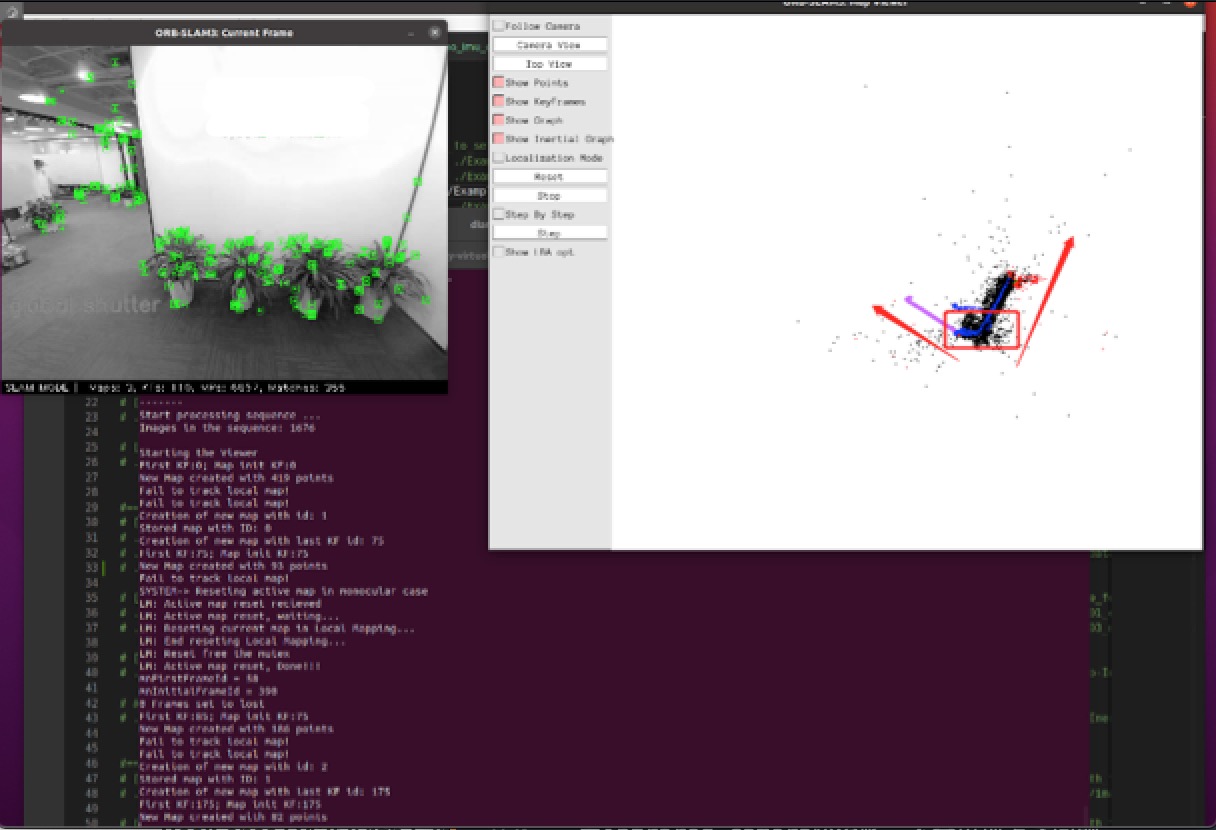
Task: Click "LM: End reseting Local Mapping..." line
Action: tap(242, 641)
